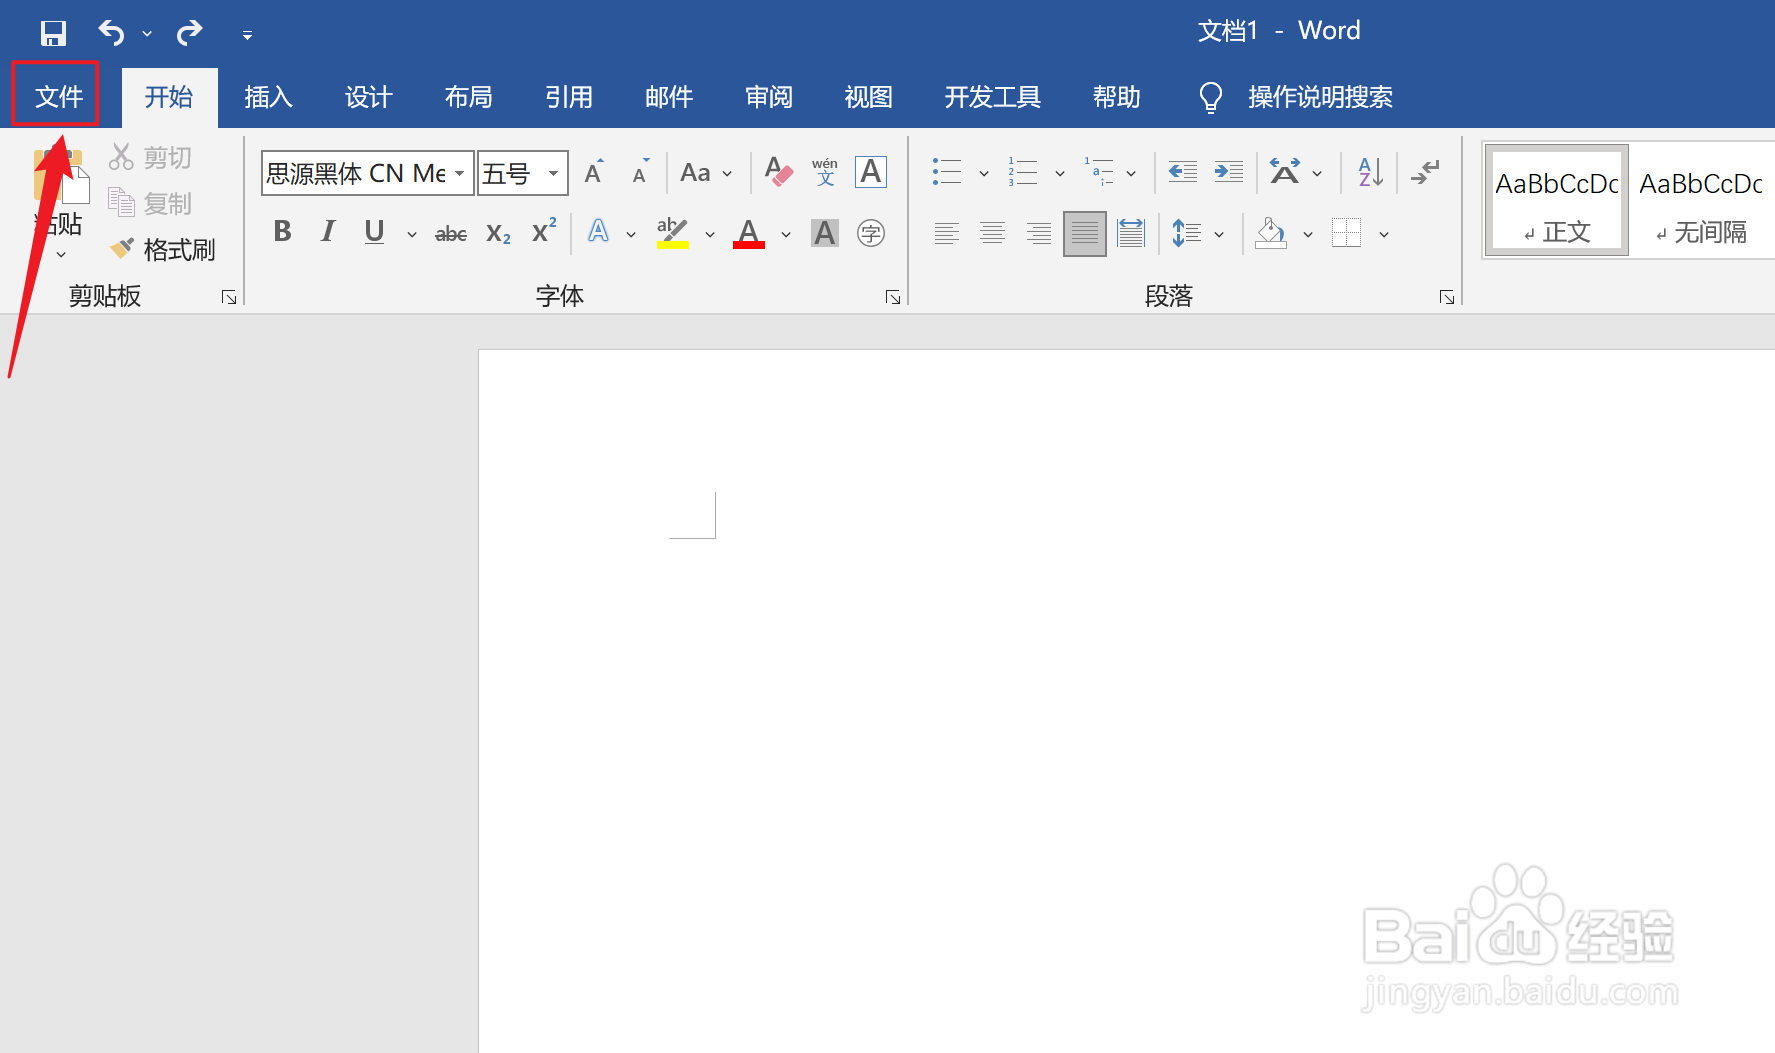Open the font color dropdown arrow
Screen dimensions: 1775x1053
(786, 235)
